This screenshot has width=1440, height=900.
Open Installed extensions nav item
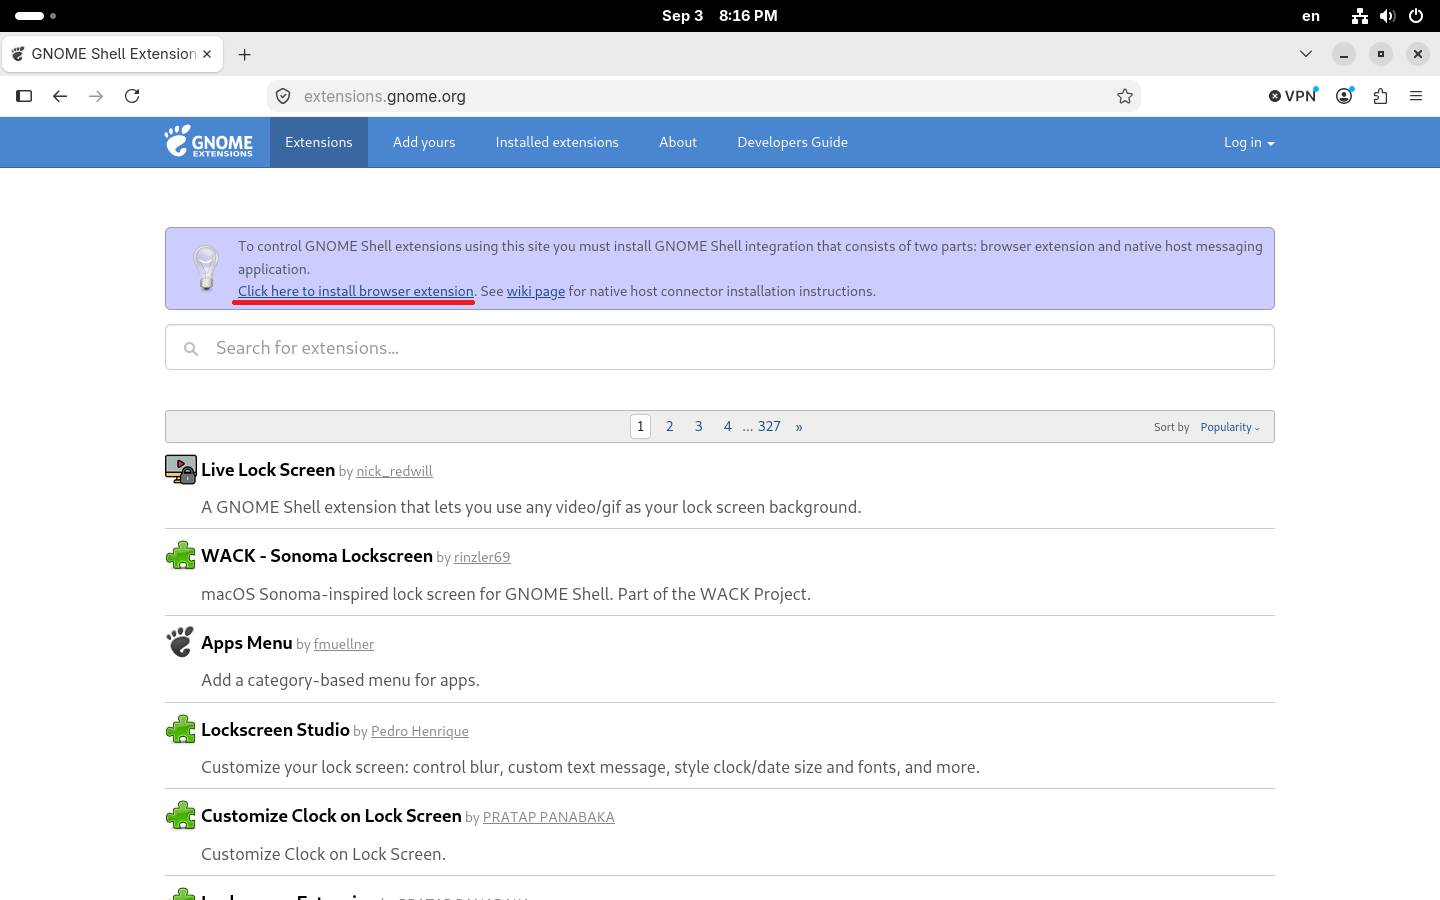pos(557,142)
